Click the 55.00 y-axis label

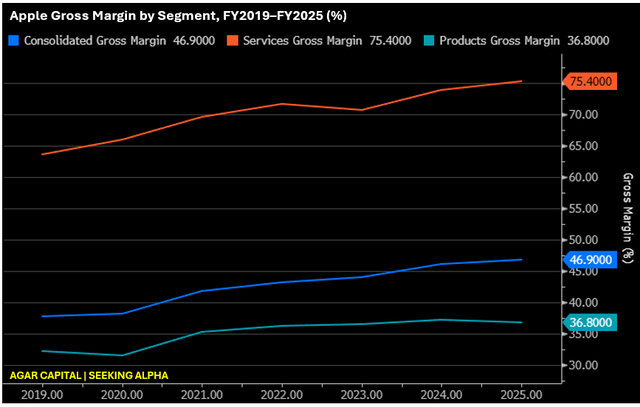584,209
